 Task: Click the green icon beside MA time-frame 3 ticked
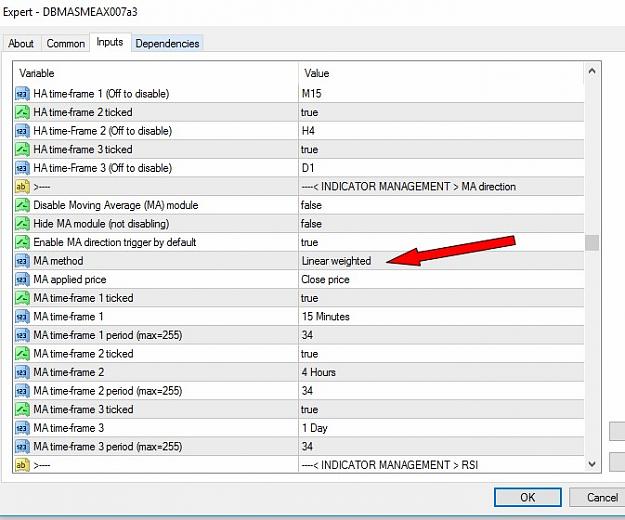22,409
